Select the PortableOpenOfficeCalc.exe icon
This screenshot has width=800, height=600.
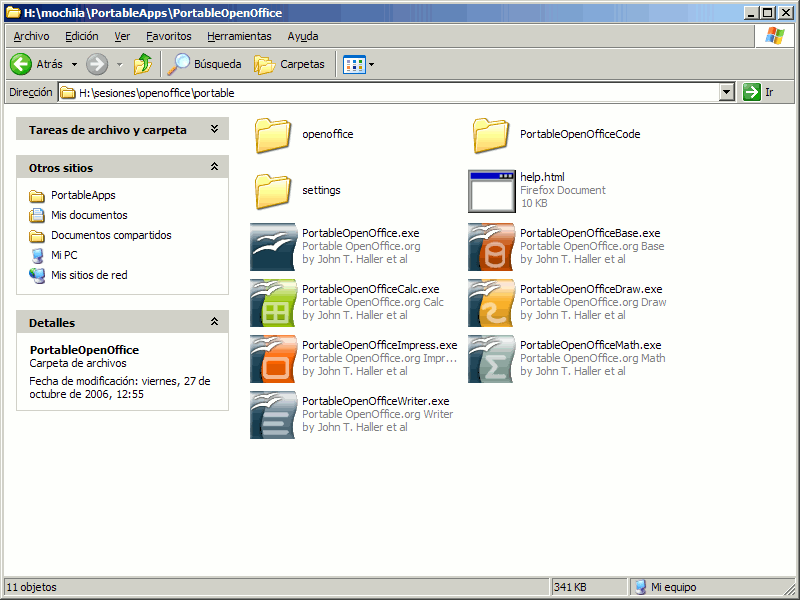(x=273, y=303)
